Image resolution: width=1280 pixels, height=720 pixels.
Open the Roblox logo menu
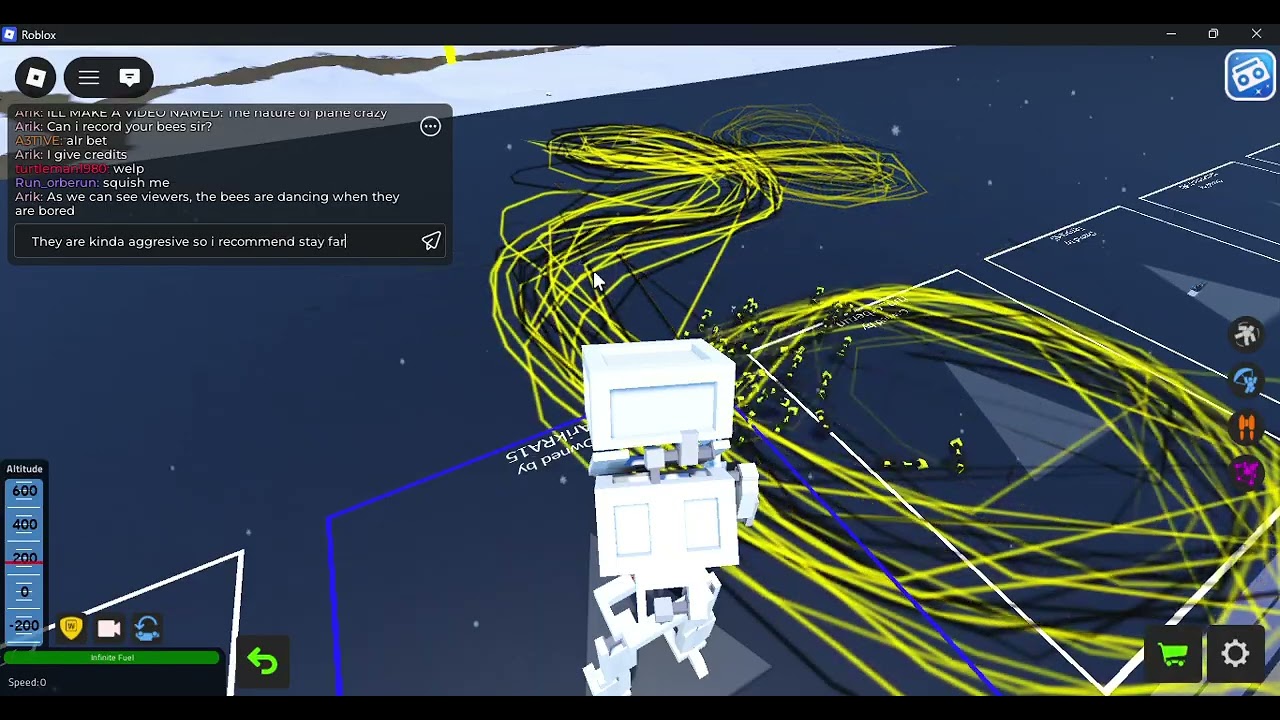[x=36, y=77]
